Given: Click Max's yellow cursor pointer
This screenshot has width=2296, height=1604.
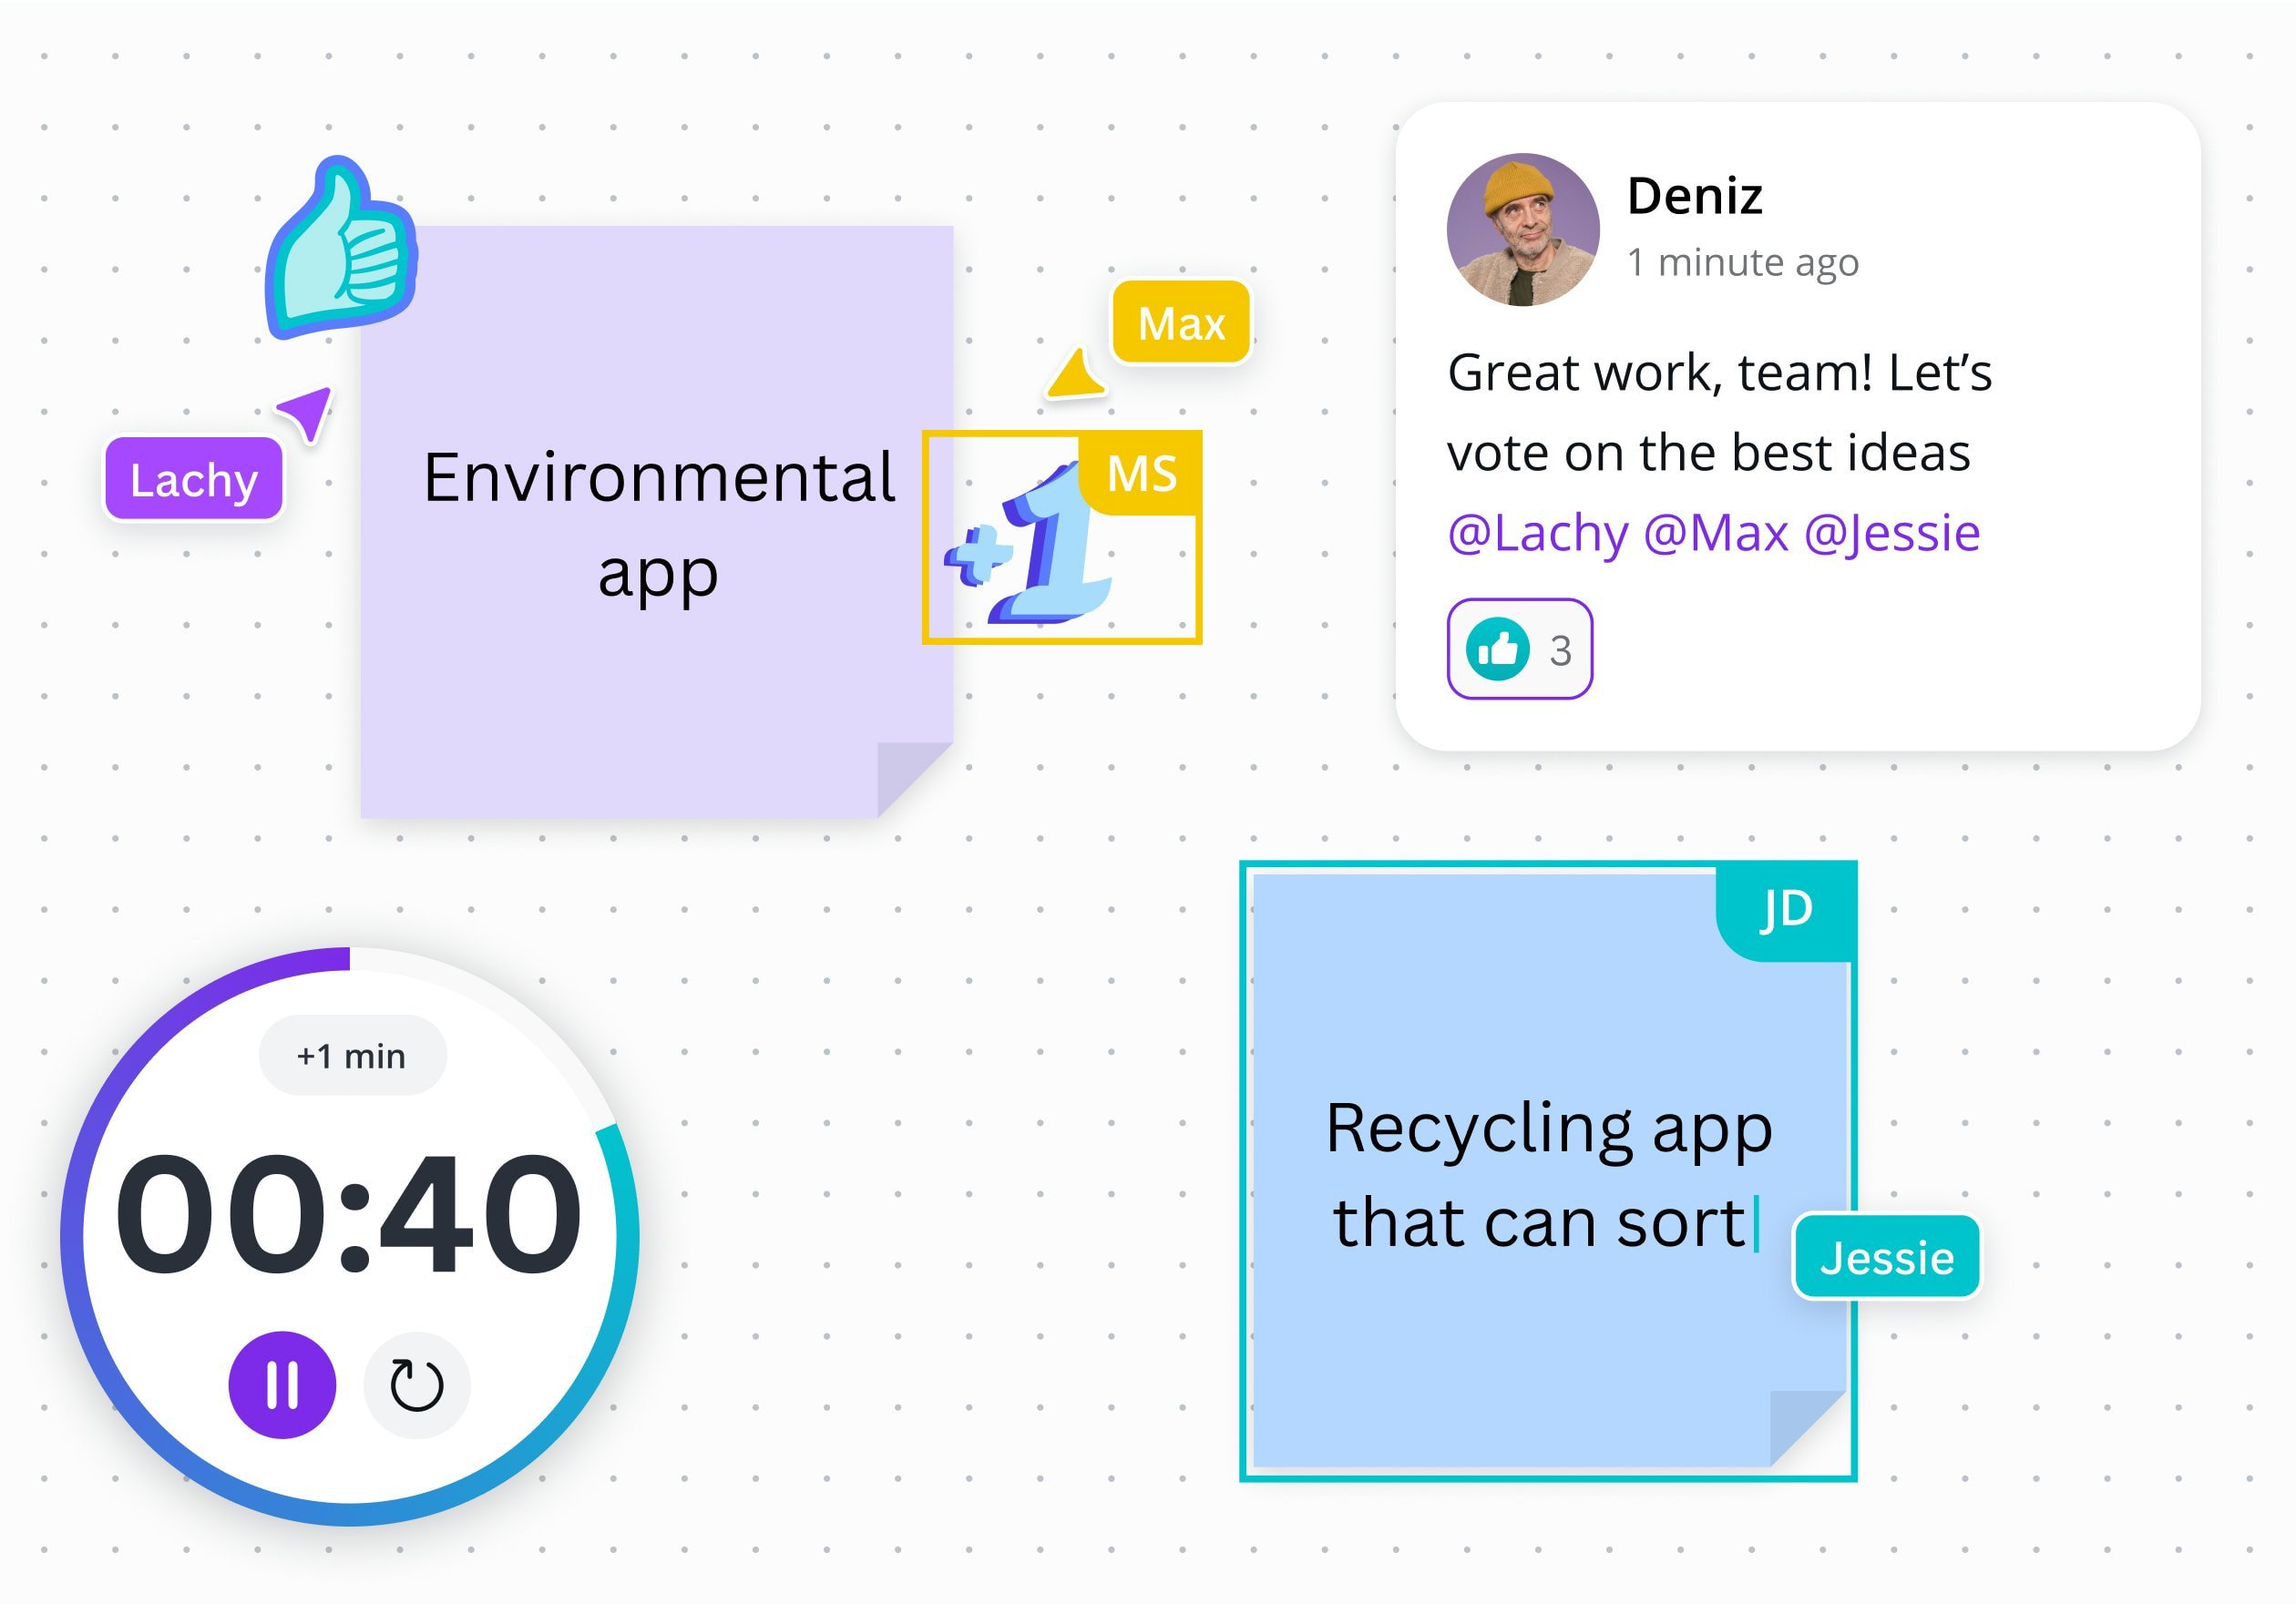Looking at the screenshot, I should [1076, 377].
